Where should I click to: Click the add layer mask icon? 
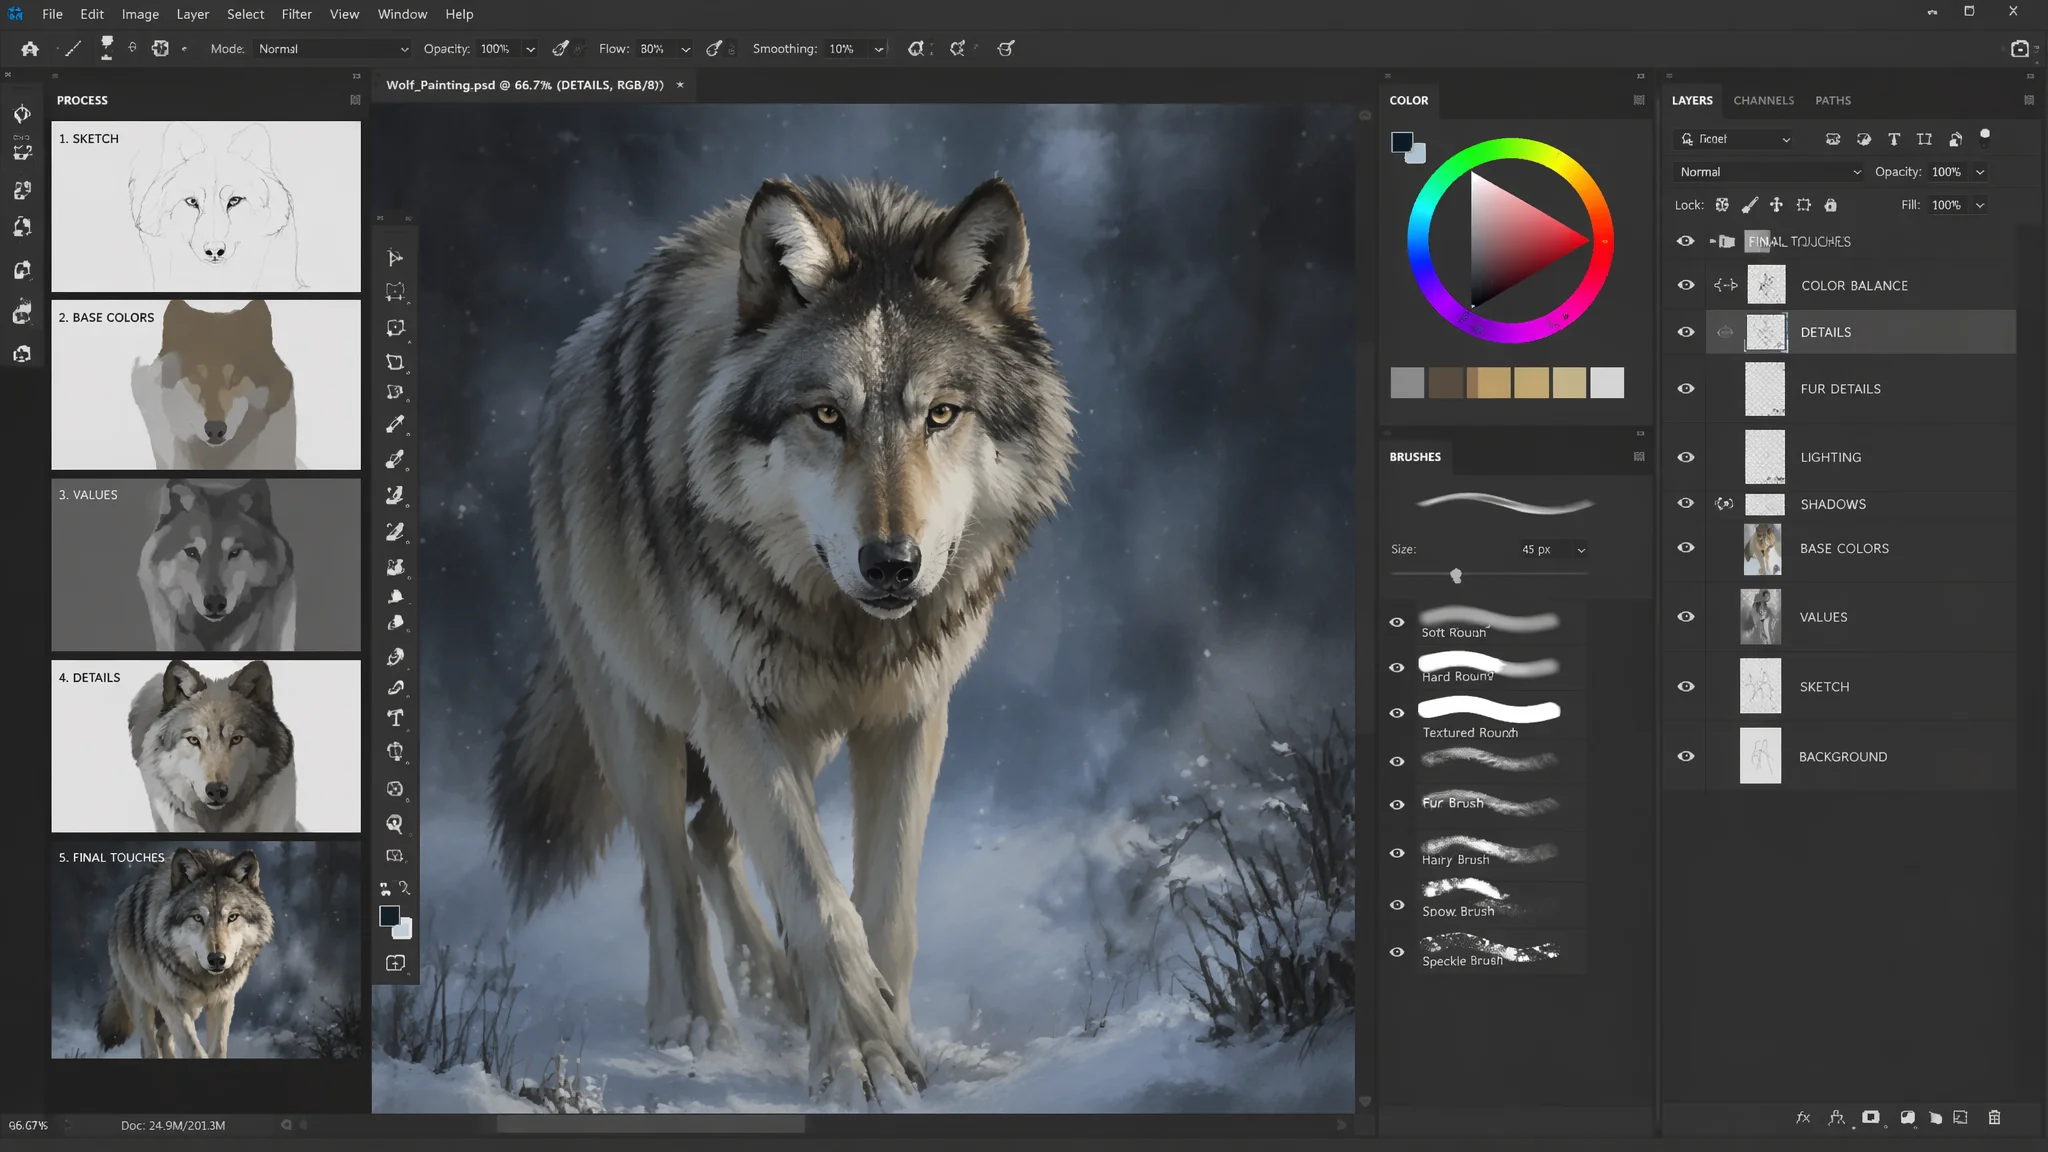click(x=1871, y=1118)
